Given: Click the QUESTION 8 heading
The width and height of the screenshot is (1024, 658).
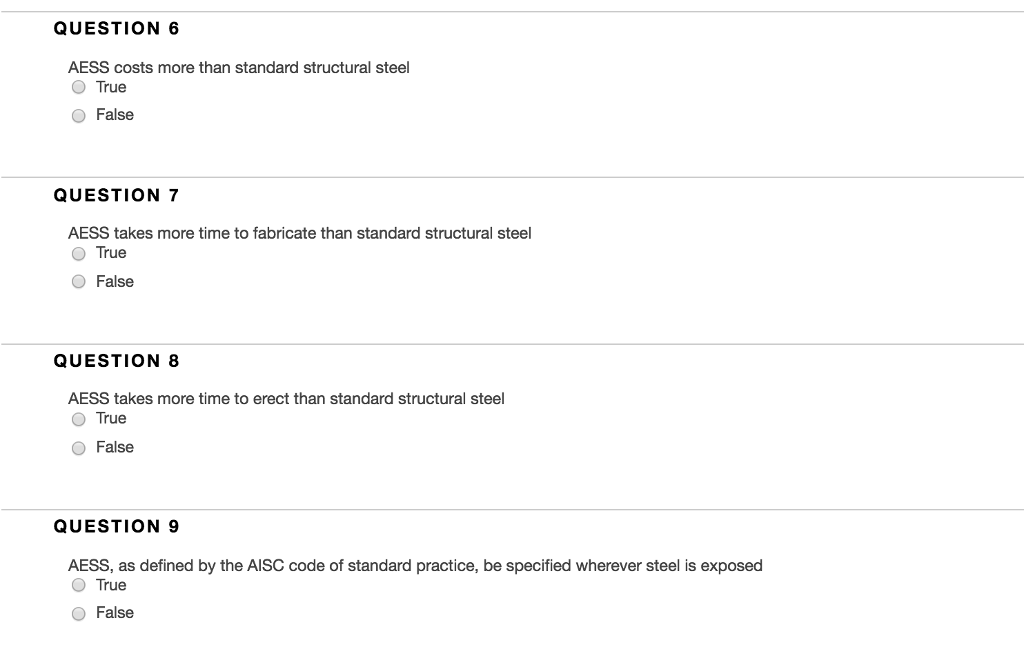Looking at the screenshot, I should 116,361.
